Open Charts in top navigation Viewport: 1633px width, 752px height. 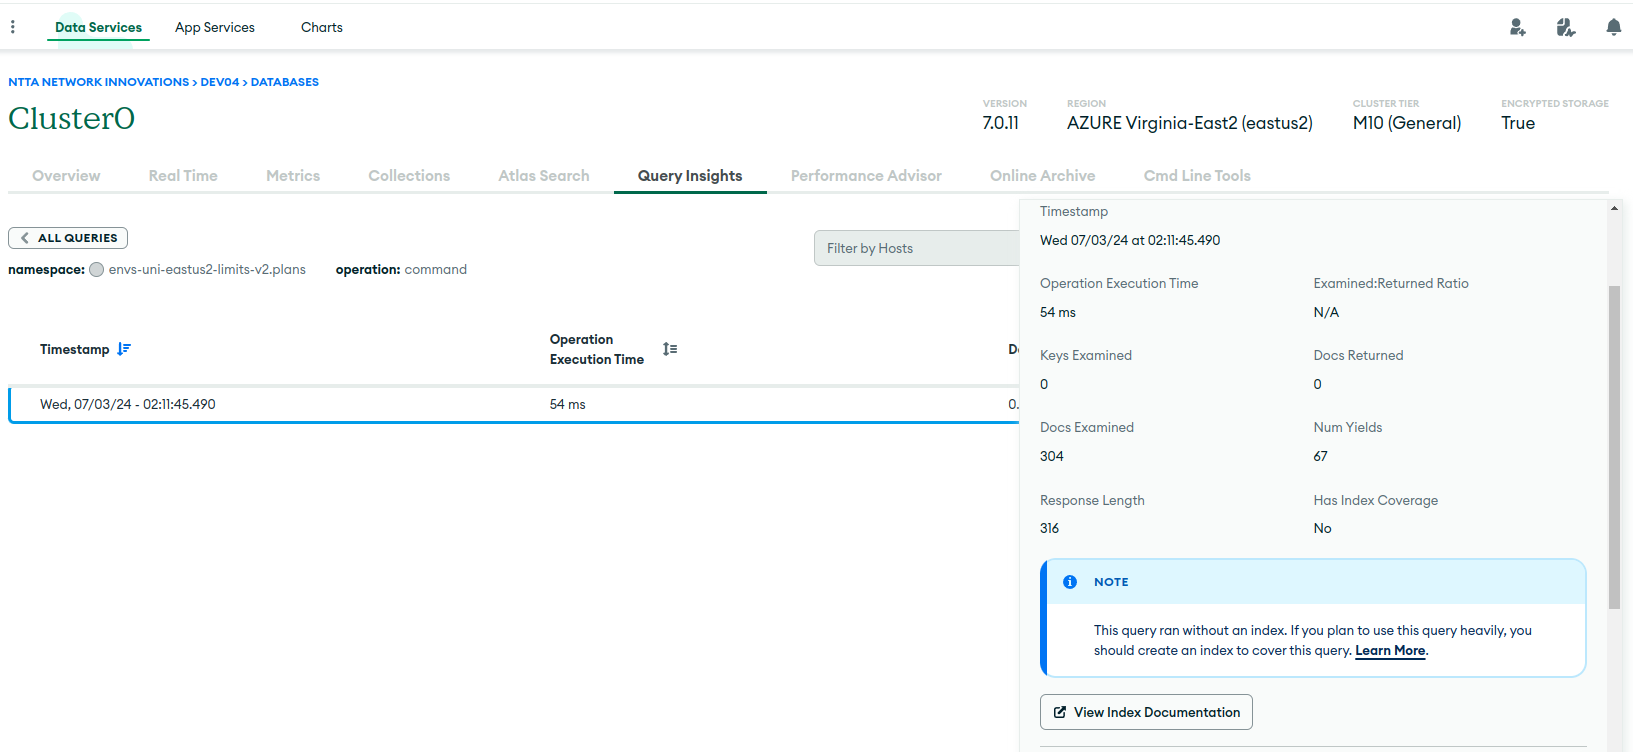pos(322,27)
